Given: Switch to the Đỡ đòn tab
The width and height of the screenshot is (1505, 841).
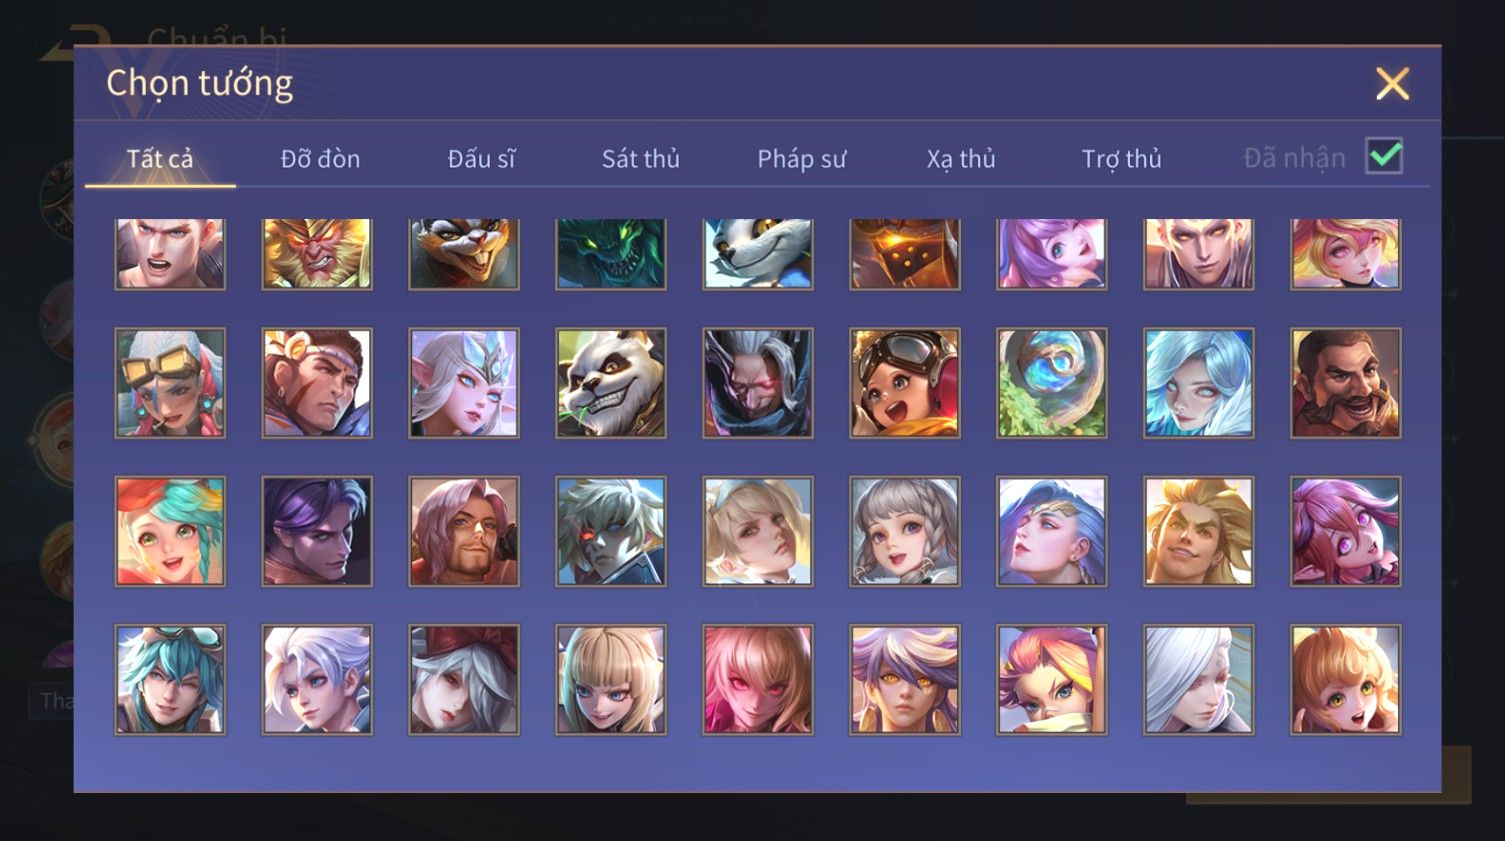Looking at the screenshot, I should pos(320,158).
